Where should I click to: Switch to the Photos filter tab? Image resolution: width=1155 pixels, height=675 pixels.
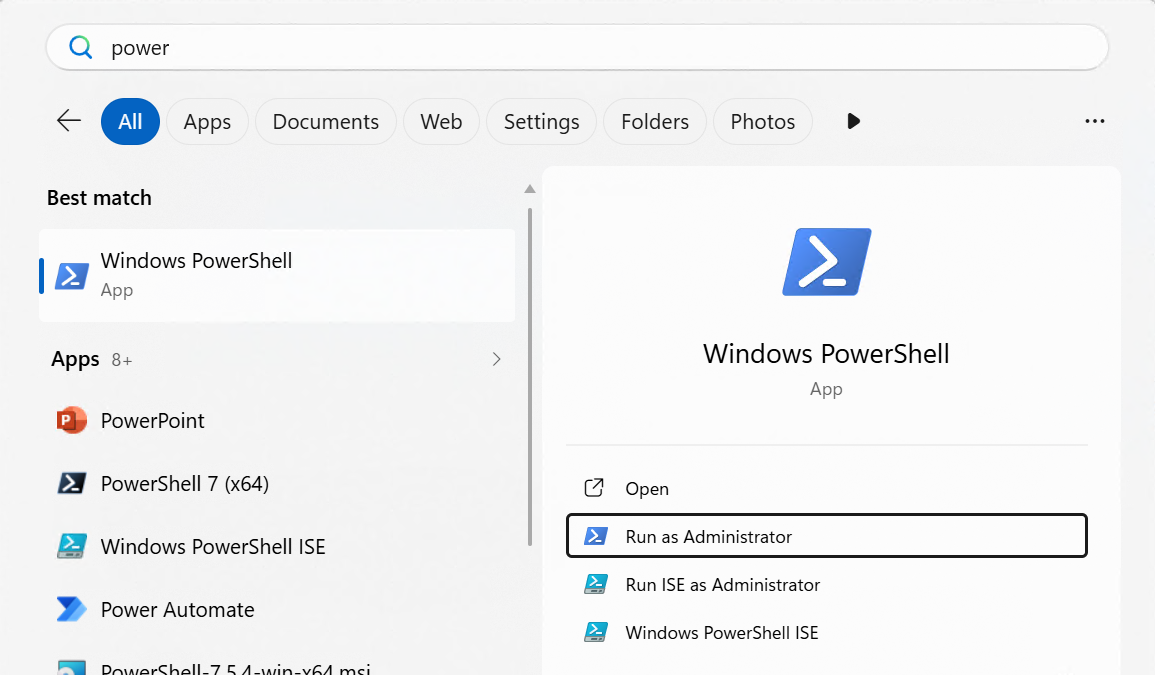pos(762,122)
